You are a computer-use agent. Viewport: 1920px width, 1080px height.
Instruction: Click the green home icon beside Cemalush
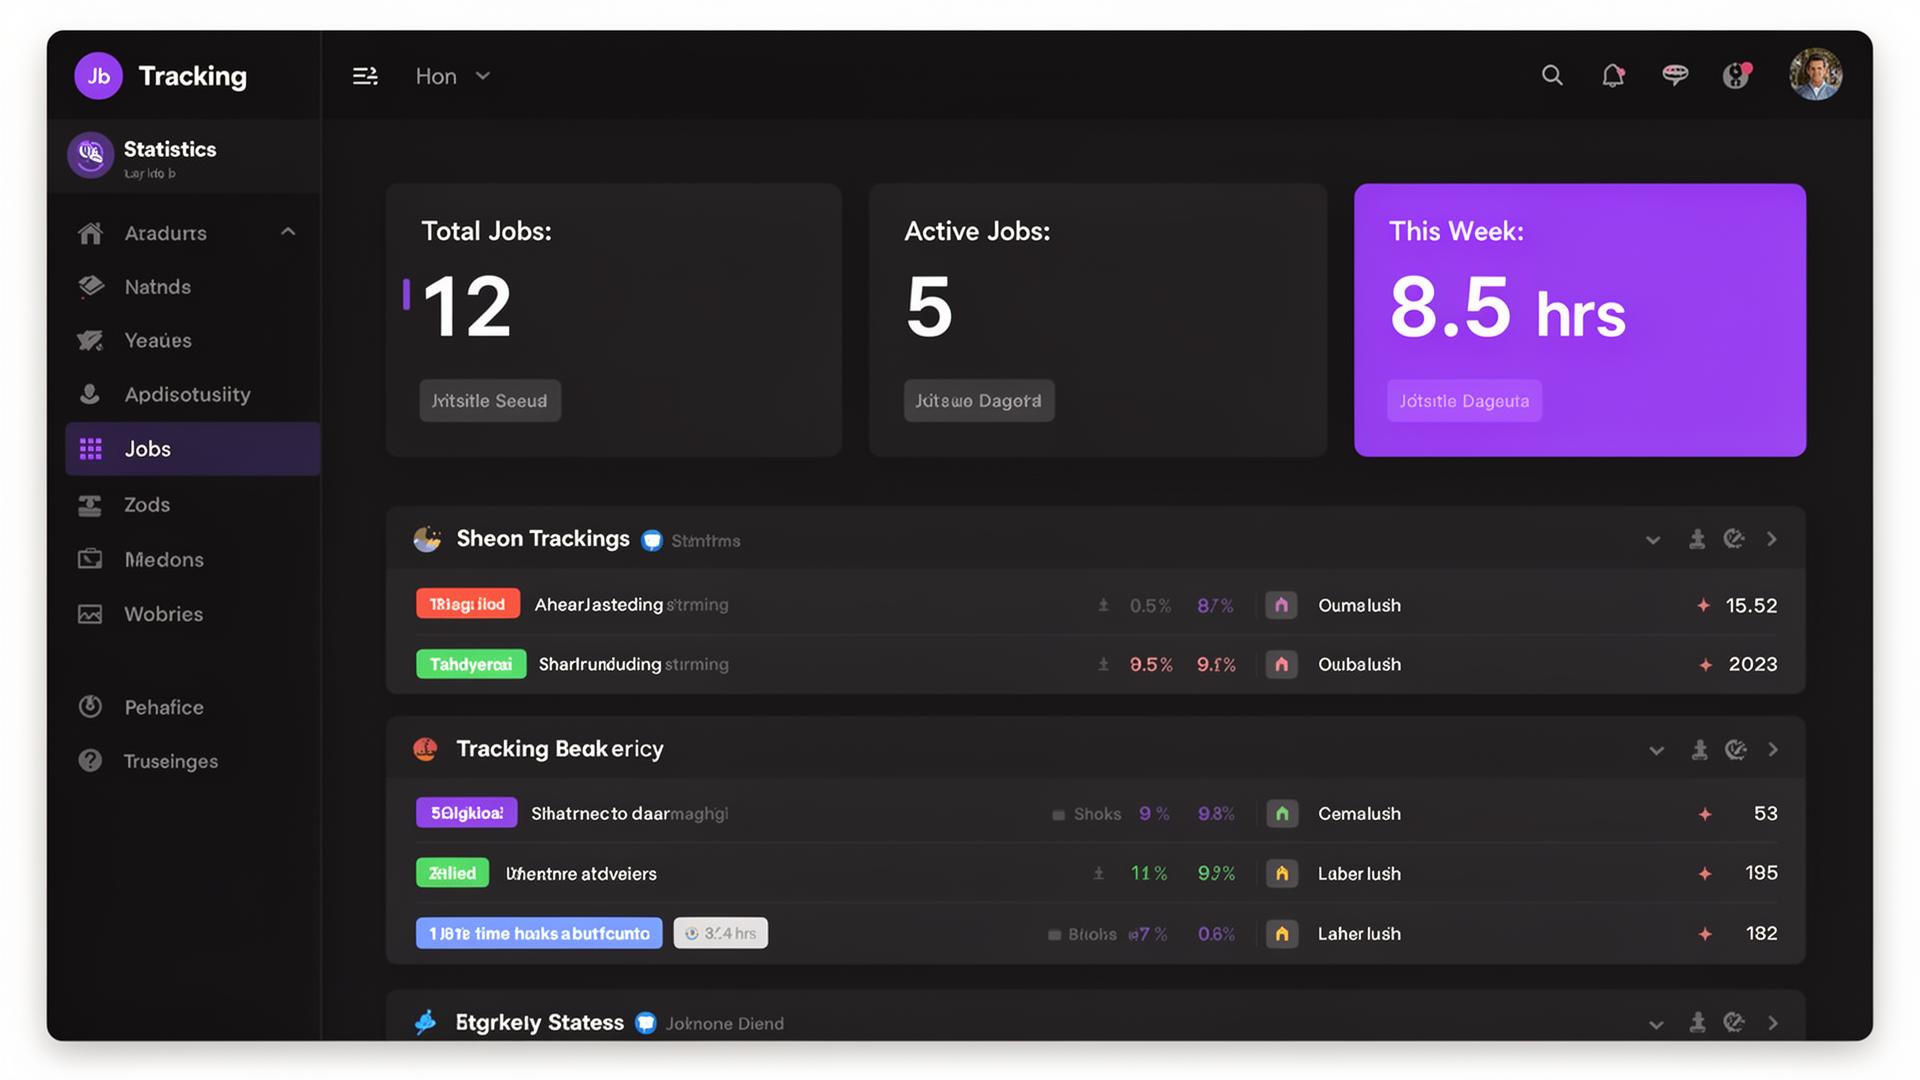1281,814
